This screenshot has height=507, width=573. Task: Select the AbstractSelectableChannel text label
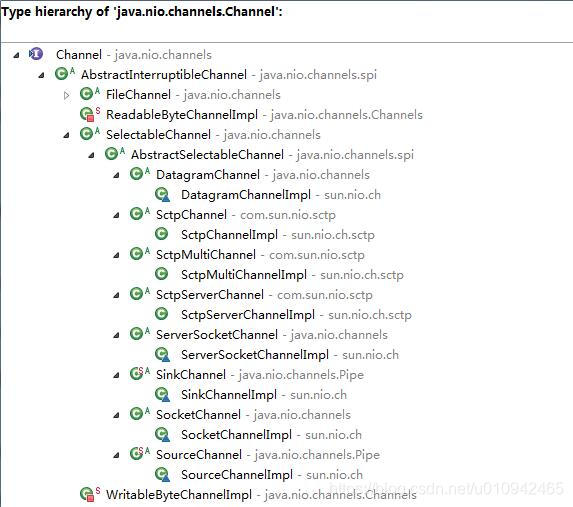click(x=208, y=155)
